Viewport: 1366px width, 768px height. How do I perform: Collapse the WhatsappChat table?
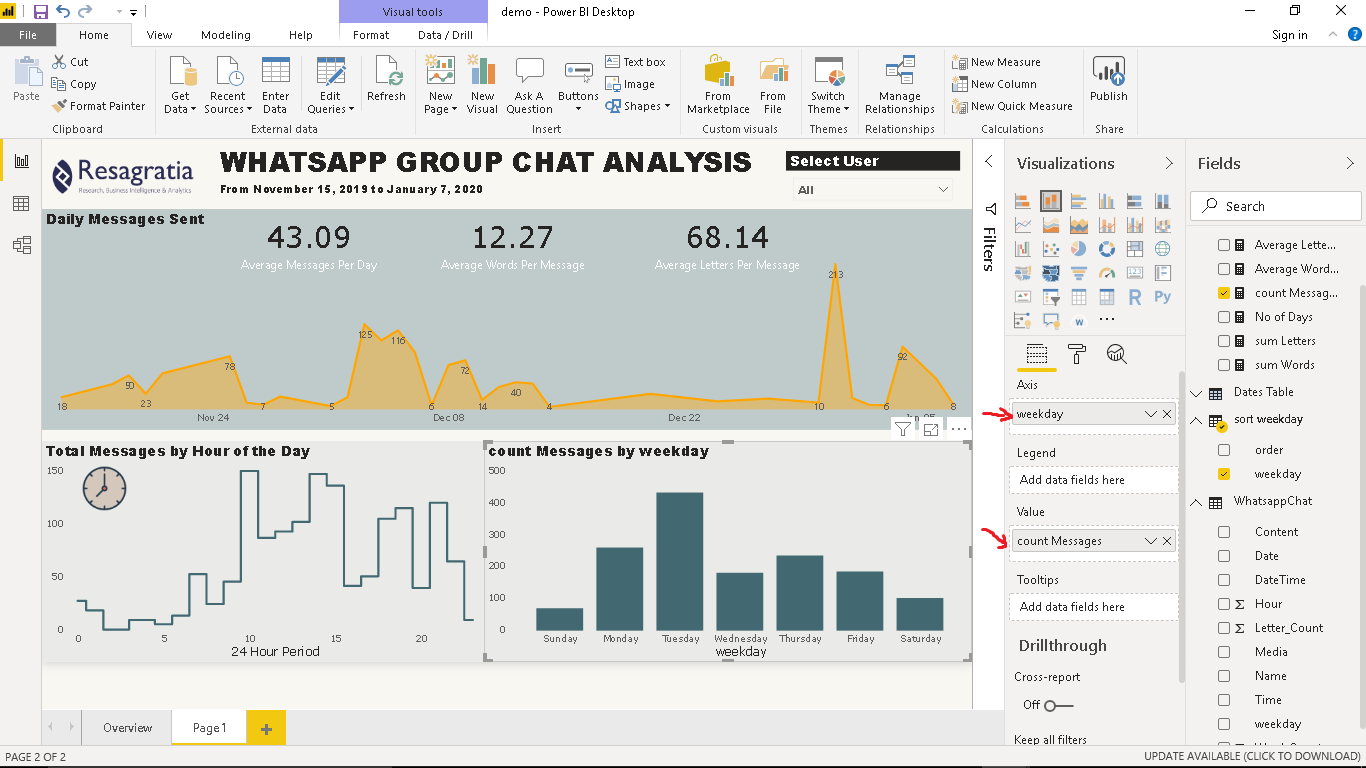1196,501
